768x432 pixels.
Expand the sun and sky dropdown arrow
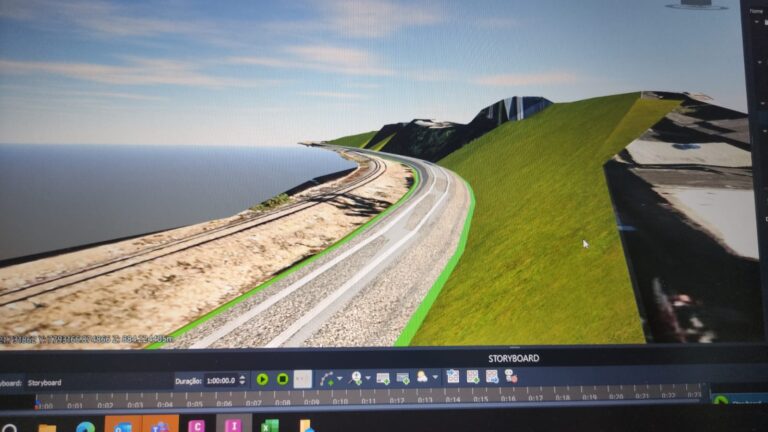pos(434,378)
